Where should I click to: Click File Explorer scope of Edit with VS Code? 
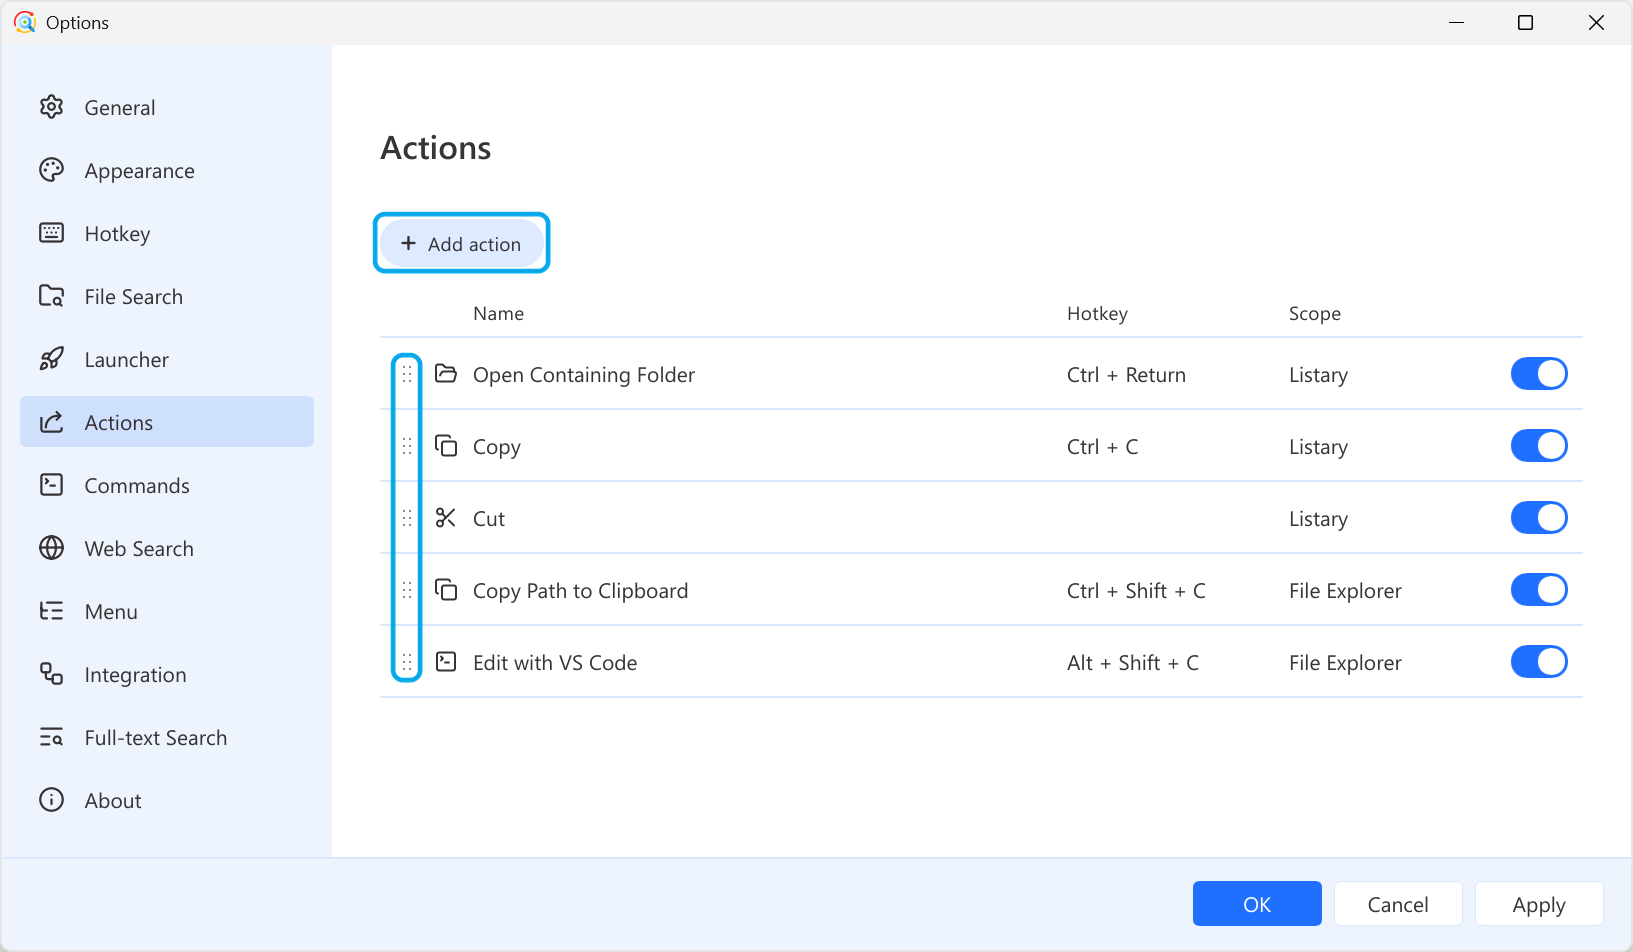1345,663
